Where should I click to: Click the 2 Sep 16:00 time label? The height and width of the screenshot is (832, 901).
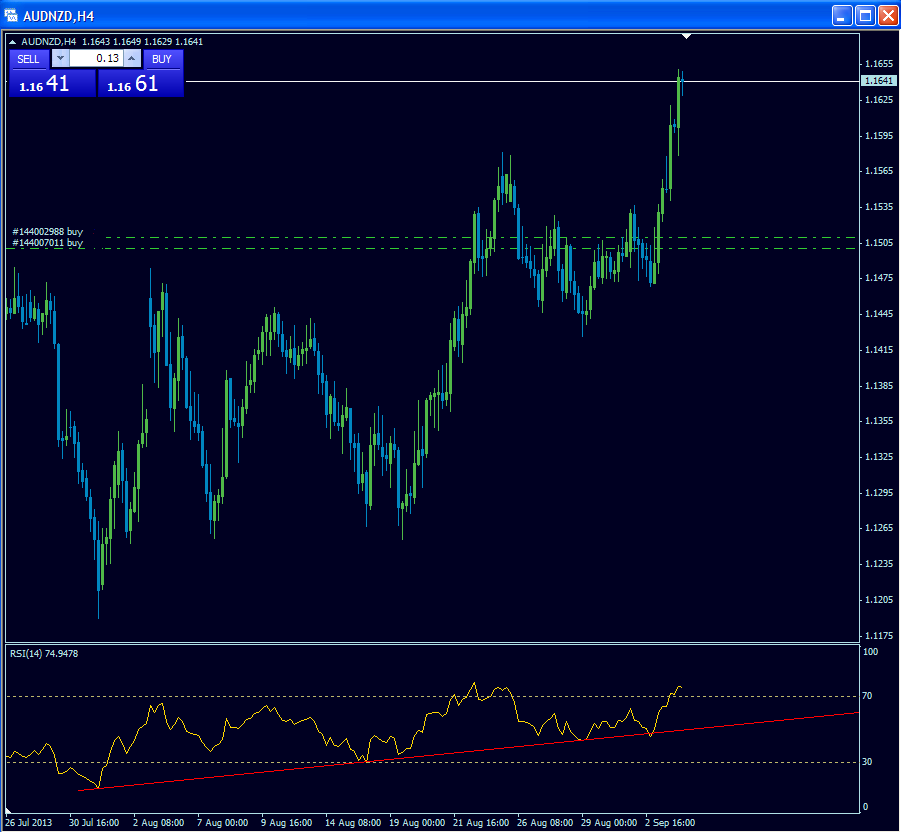click(x=670, y=822)
